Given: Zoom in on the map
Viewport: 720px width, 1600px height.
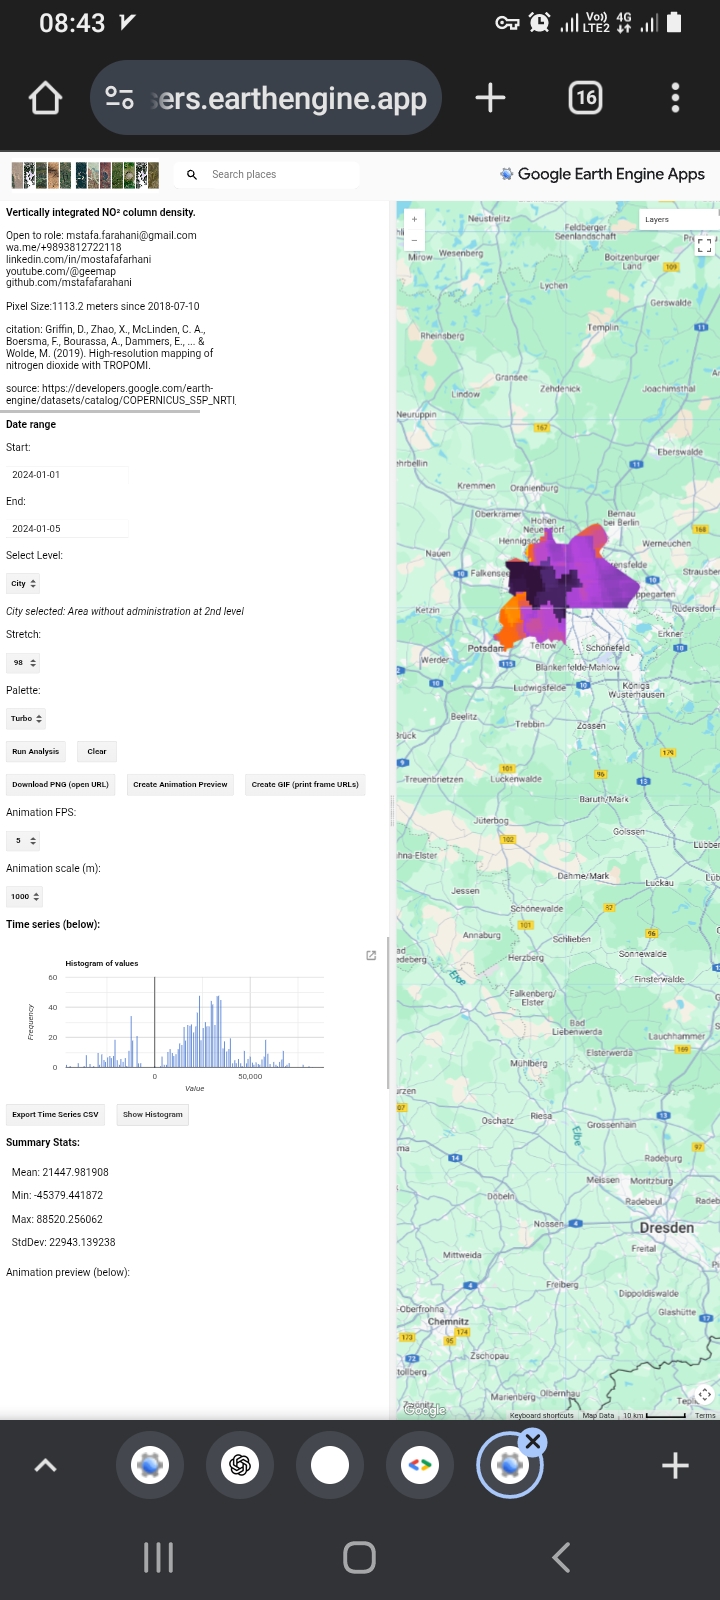Looking at the screenshot, I should (414, 219).
